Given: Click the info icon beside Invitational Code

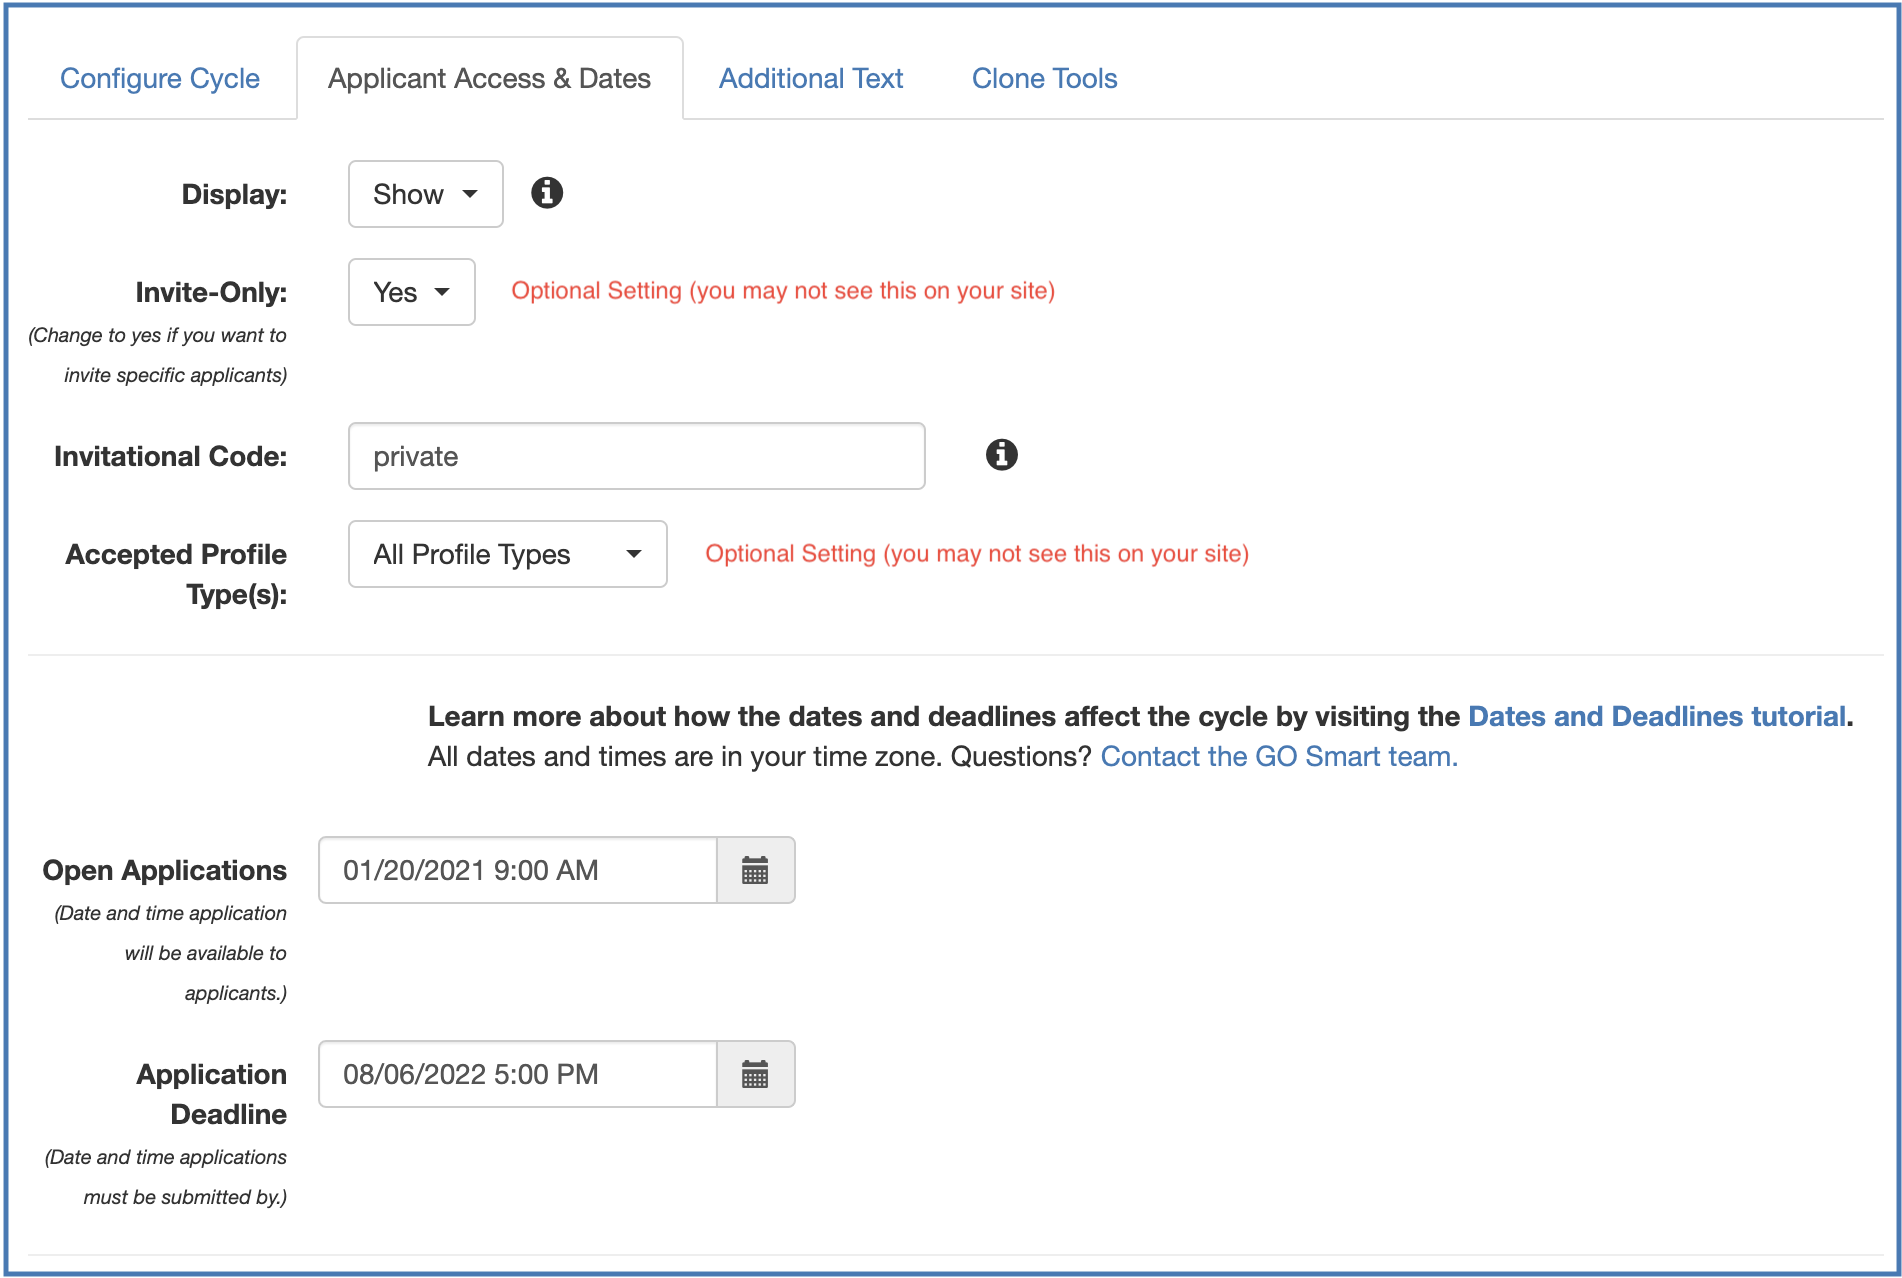Looking at the screenshot, I should click(x=1001, y=455).
